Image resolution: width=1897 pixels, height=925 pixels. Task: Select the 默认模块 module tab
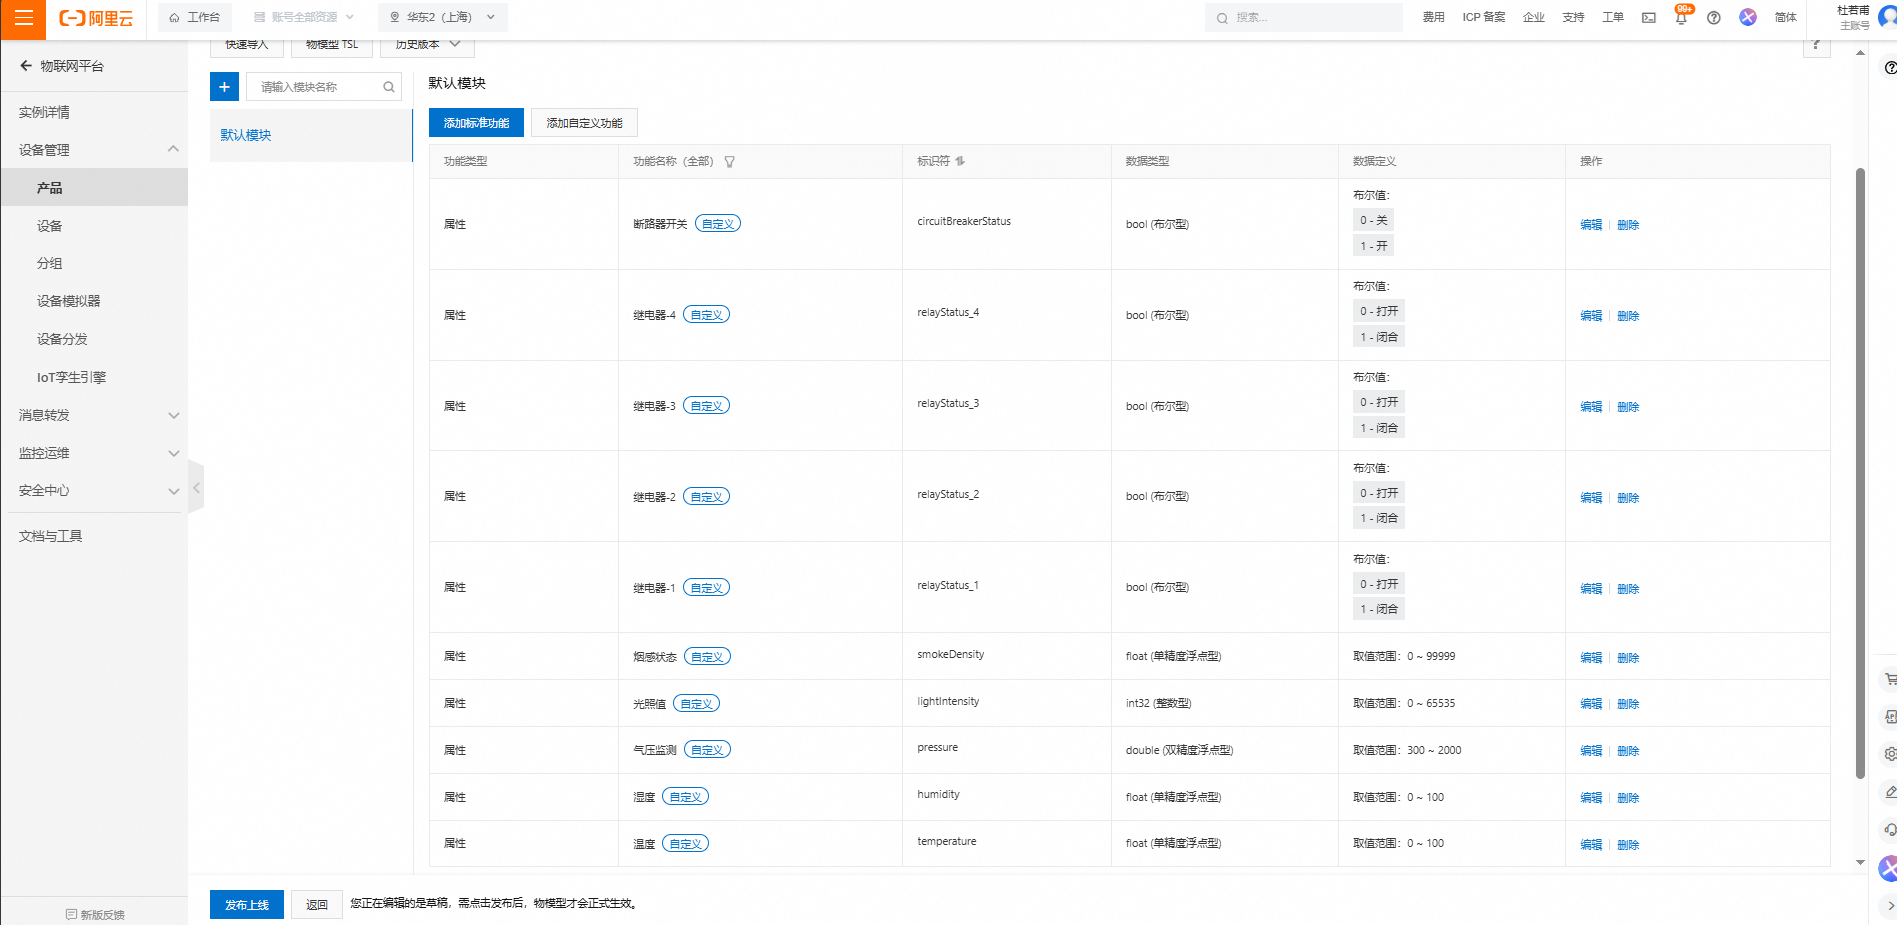246,135
